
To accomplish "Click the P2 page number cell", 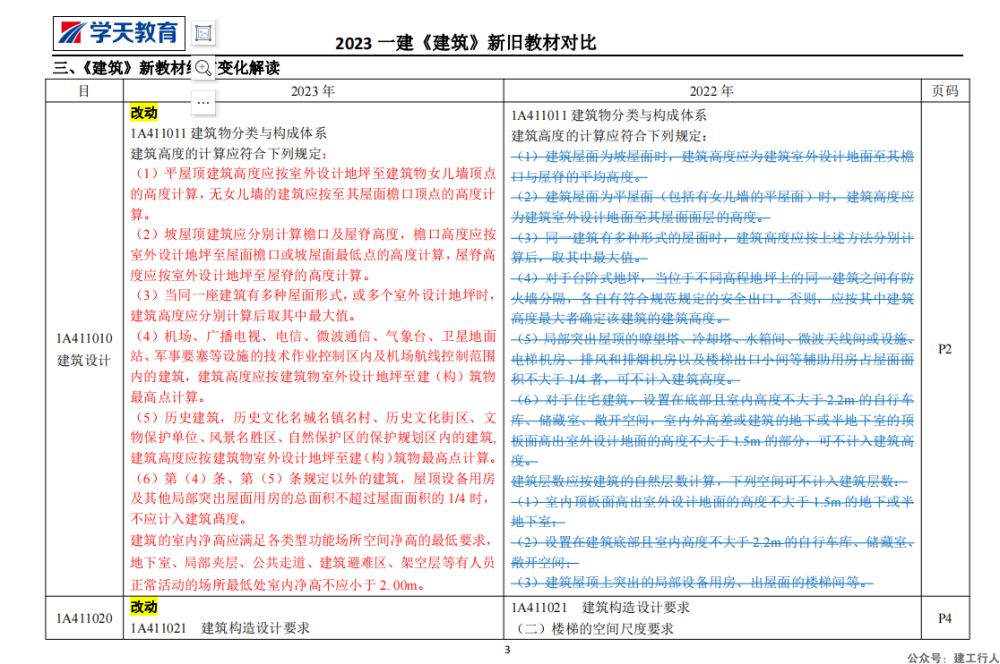I will 945,349.
